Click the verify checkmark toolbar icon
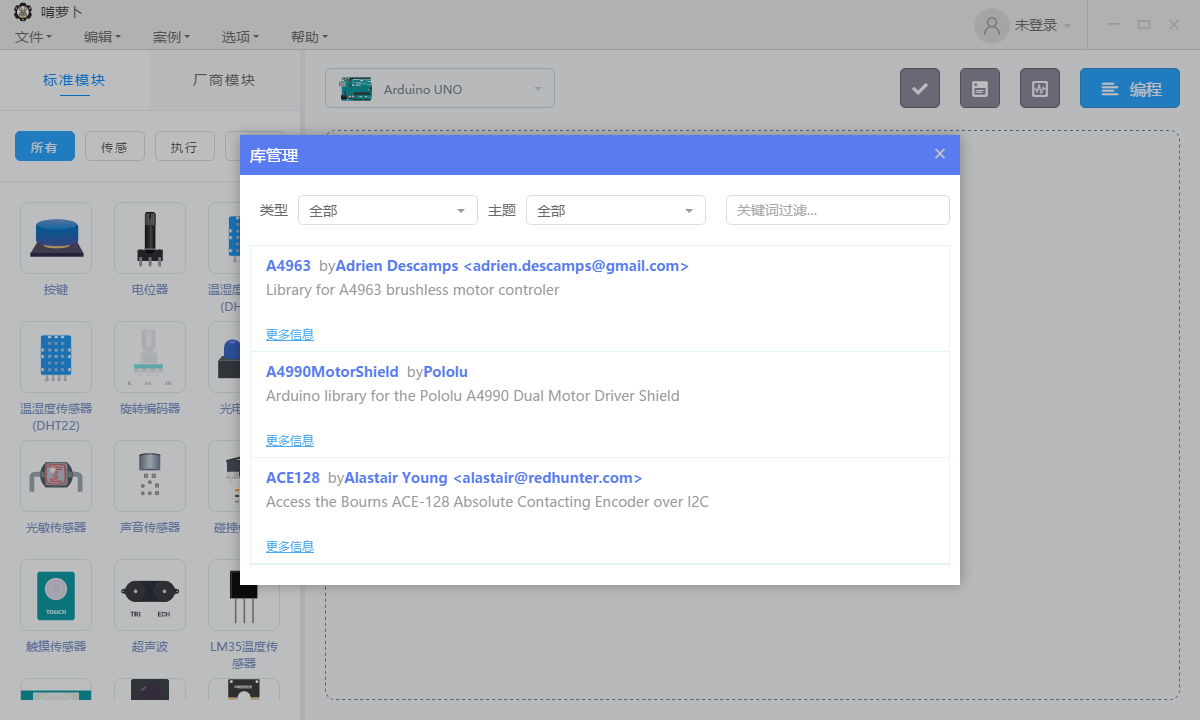Screen dimensions: 1200x720 (920, 88)
